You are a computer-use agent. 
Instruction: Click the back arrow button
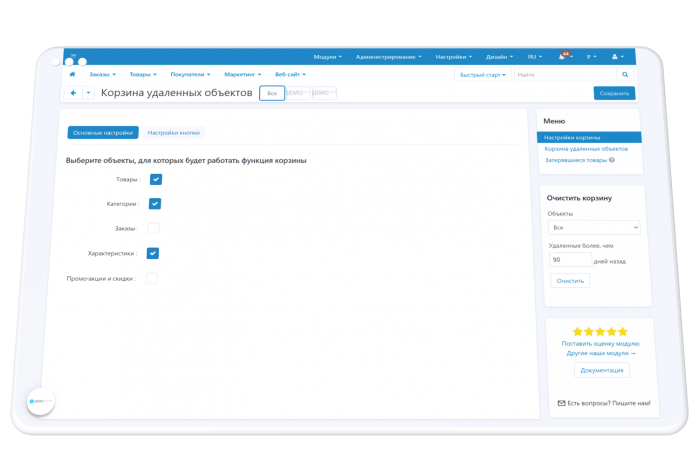(x=73, y=93)
